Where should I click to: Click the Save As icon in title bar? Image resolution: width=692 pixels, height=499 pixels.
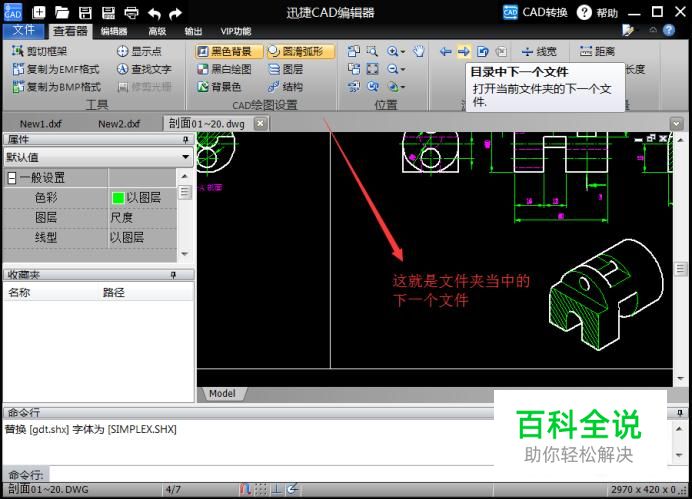[108, 12]
